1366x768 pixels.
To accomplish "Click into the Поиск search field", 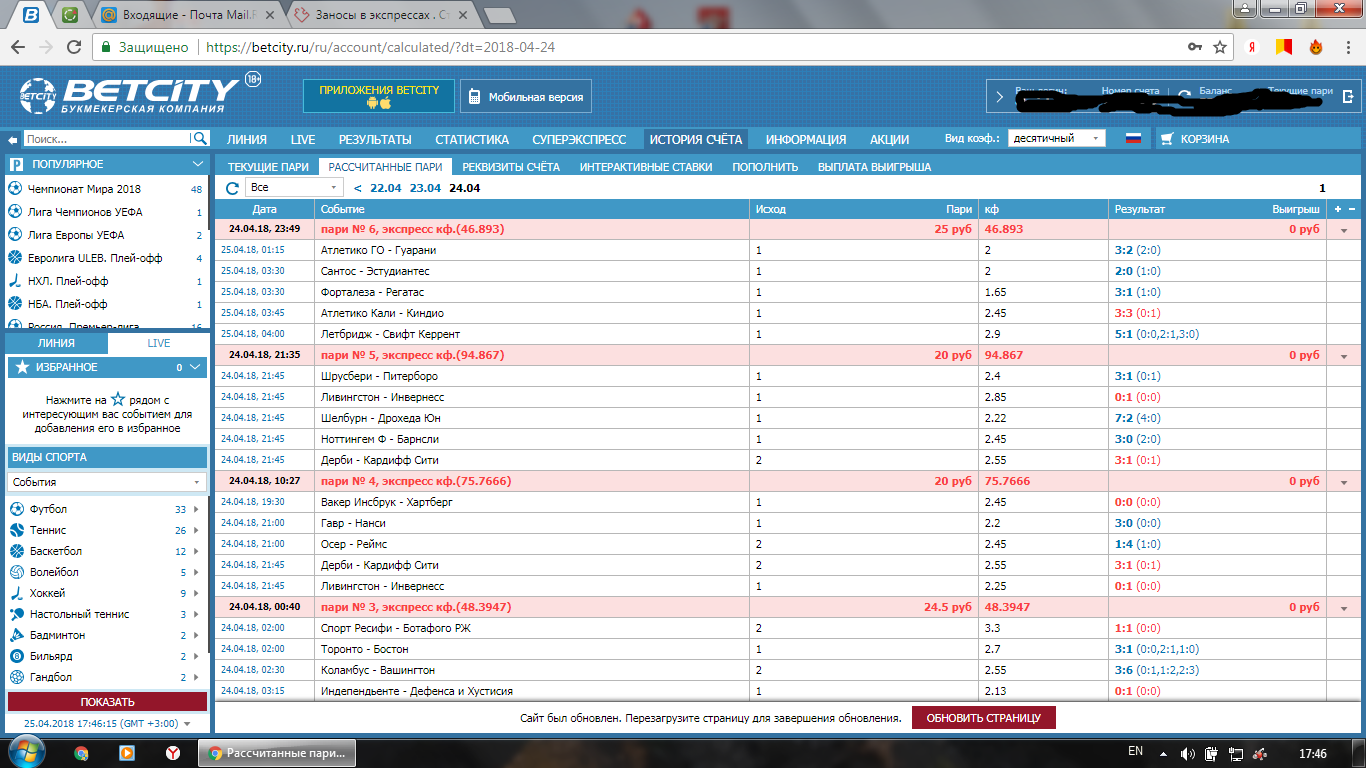I will (x=105, y=139).
